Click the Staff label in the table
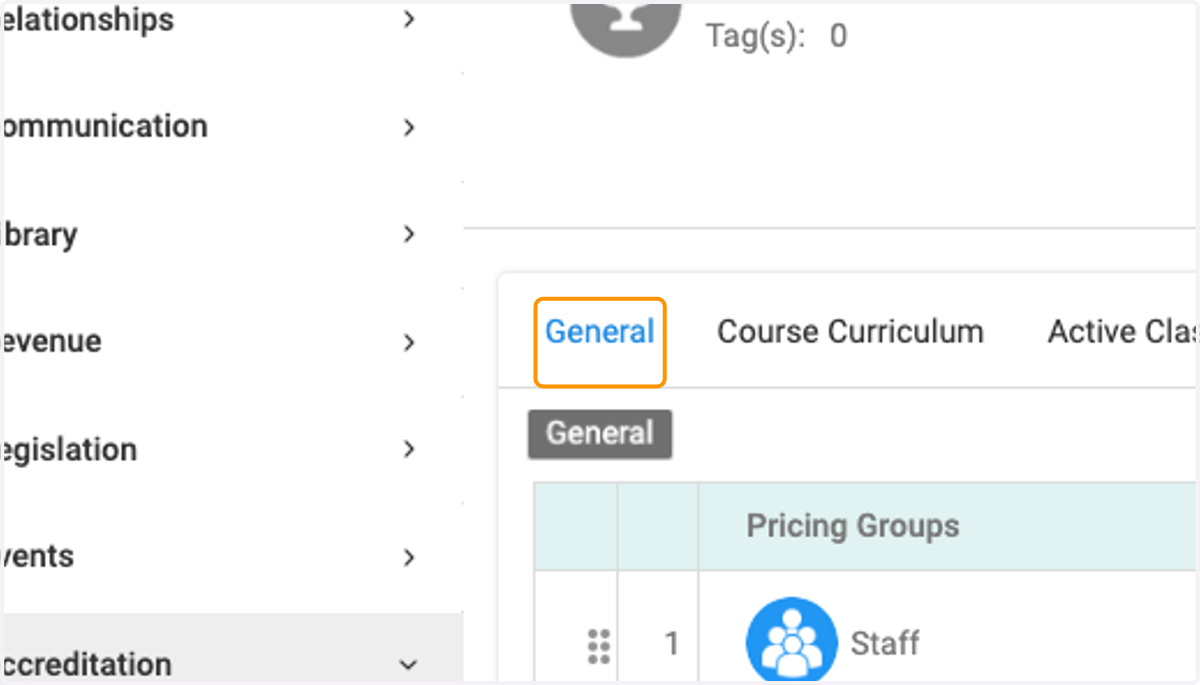 (885, 643)
